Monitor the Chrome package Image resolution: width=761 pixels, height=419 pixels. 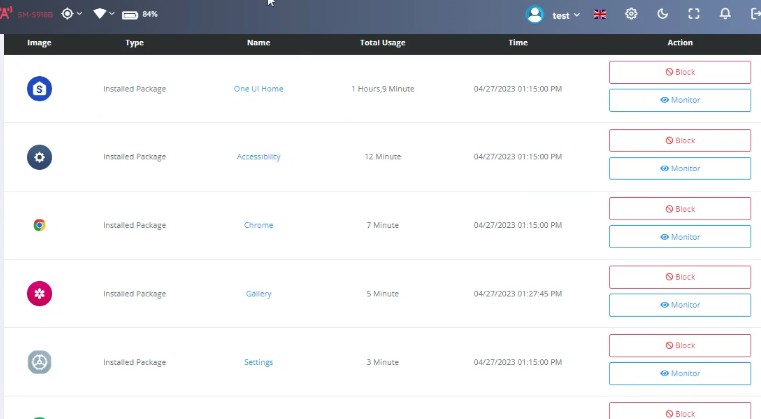tap(680, 237)
